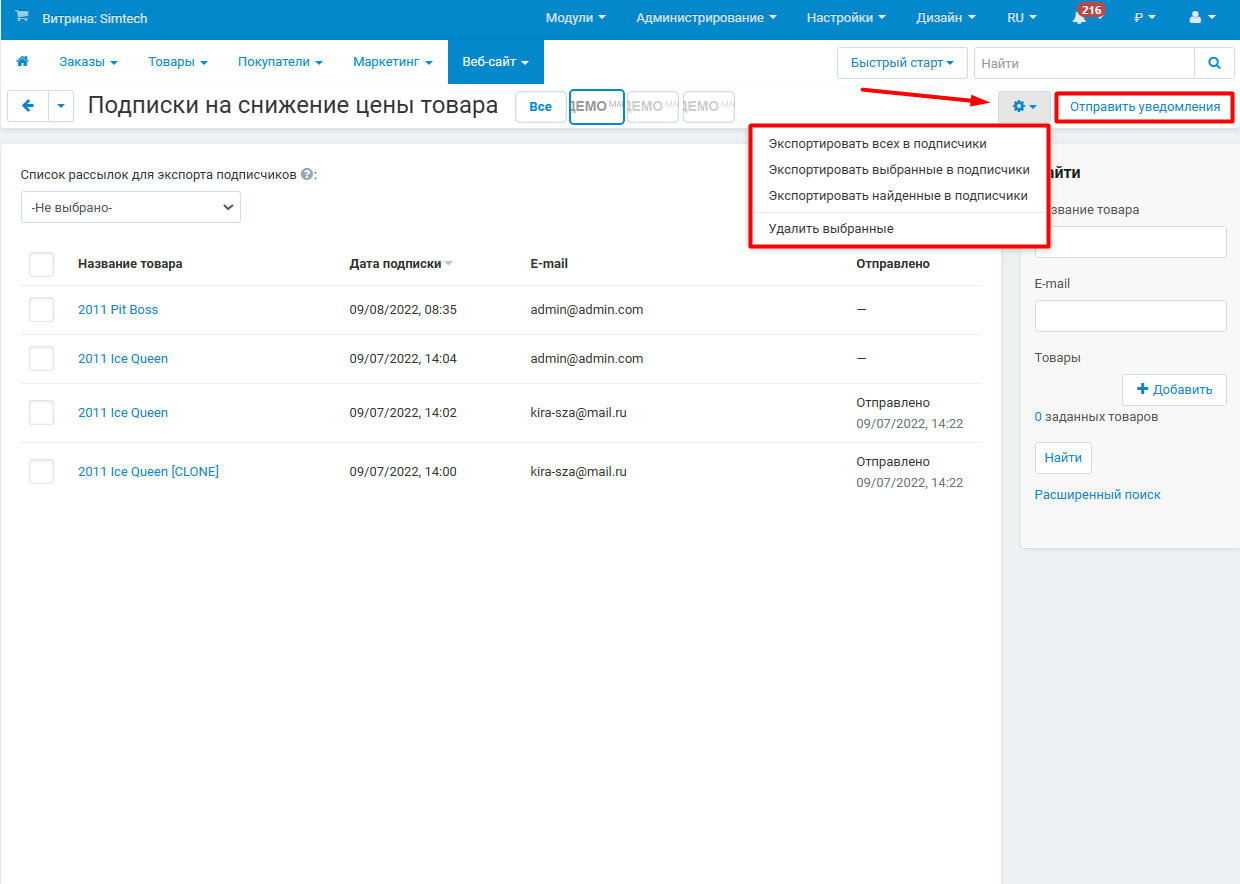Open the gear actions menu

pyautogui.click(x=1024, y=106)
